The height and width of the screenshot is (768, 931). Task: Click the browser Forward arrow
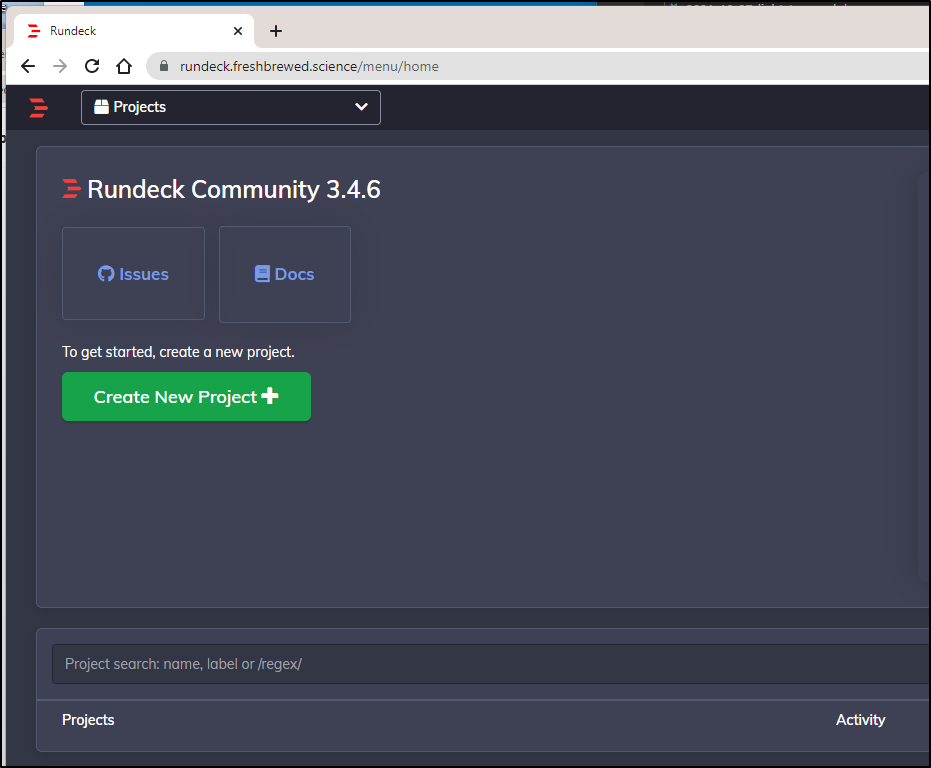click(60, 66)
